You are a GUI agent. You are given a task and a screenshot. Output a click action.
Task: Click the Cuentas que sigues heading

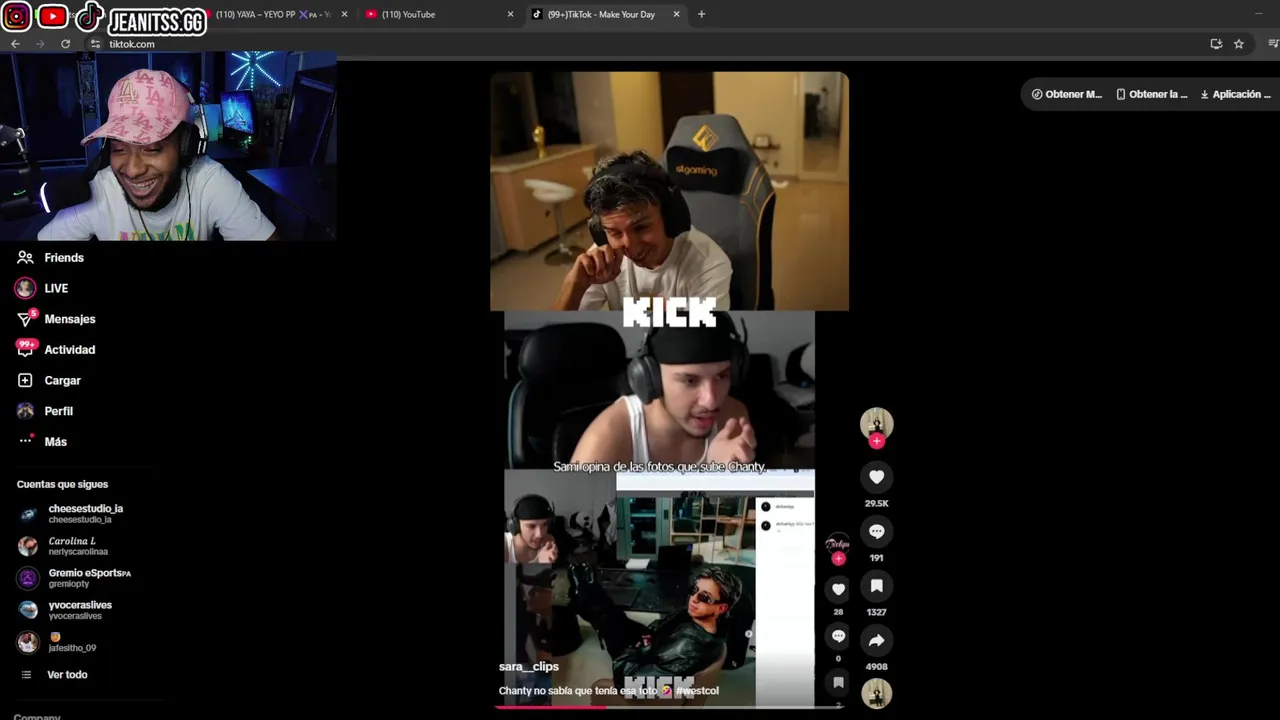[62, 484]
